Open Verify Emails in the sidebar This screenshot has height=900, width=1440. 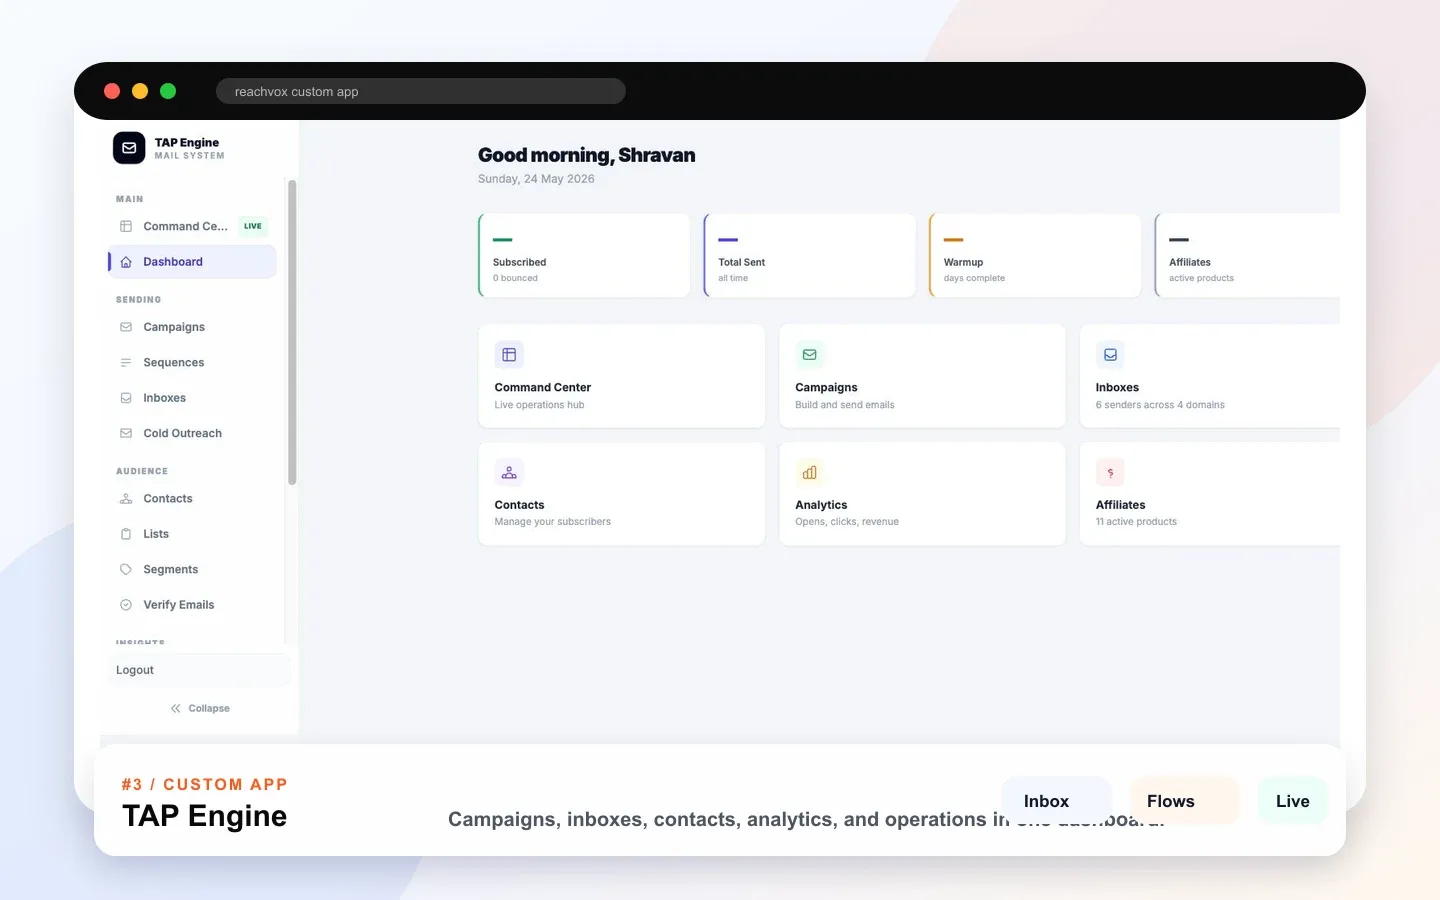pyautogui.click(x=192, y=605)
